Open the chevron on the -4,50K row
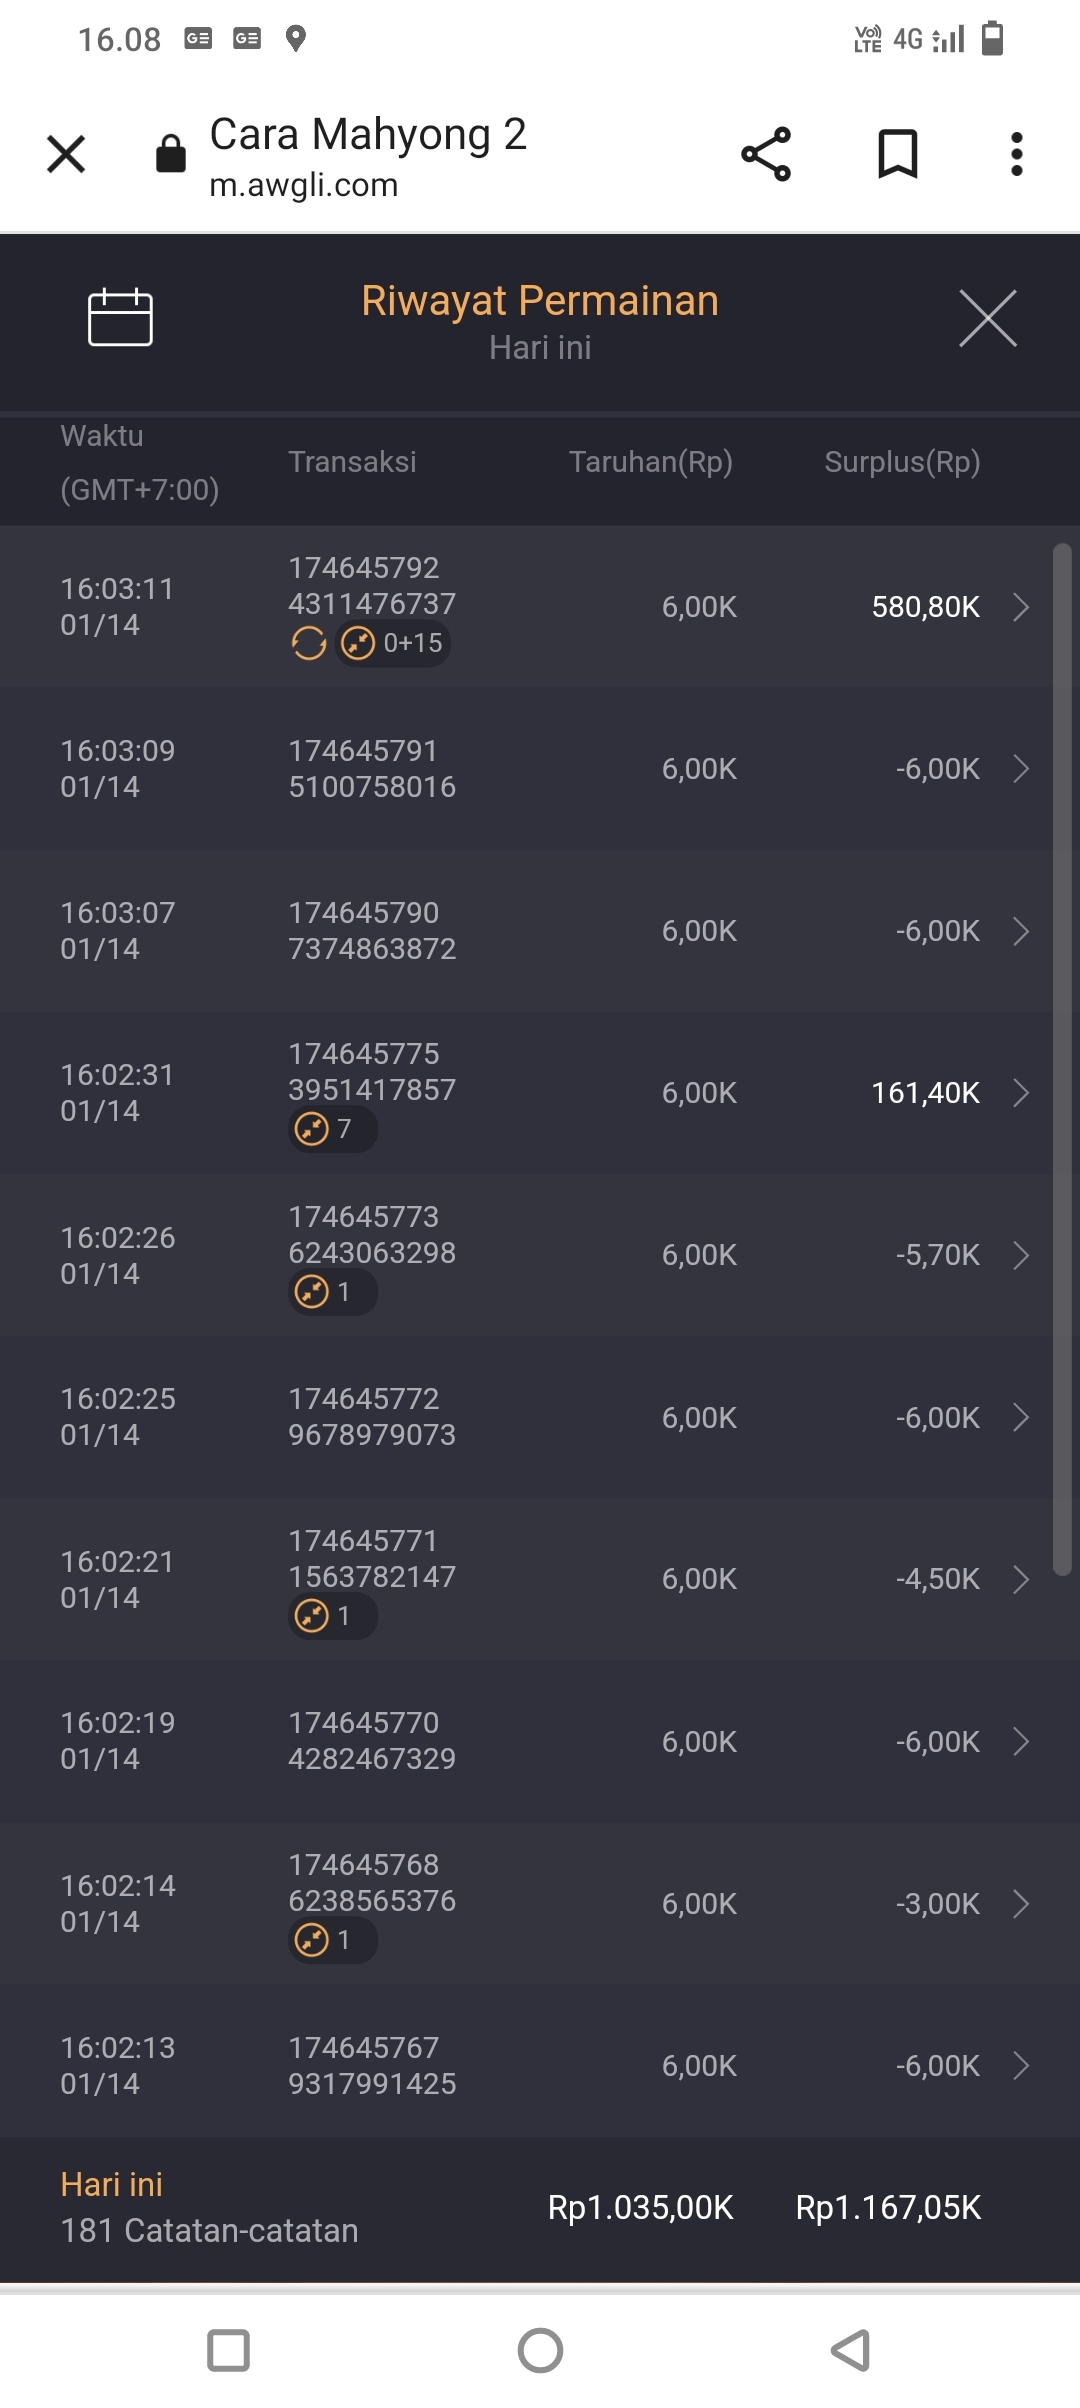The image size is (1080, 2408). pyautogui.click(x=1020, y=1579)
